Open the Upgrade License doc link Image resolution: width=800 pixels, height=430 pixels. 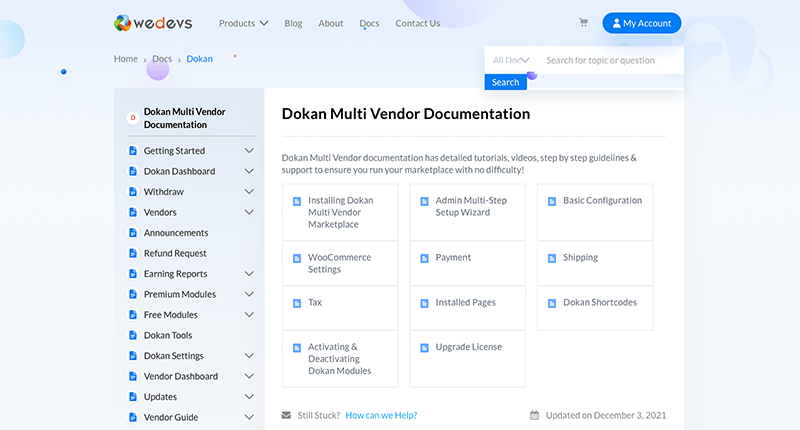[468, 347]
